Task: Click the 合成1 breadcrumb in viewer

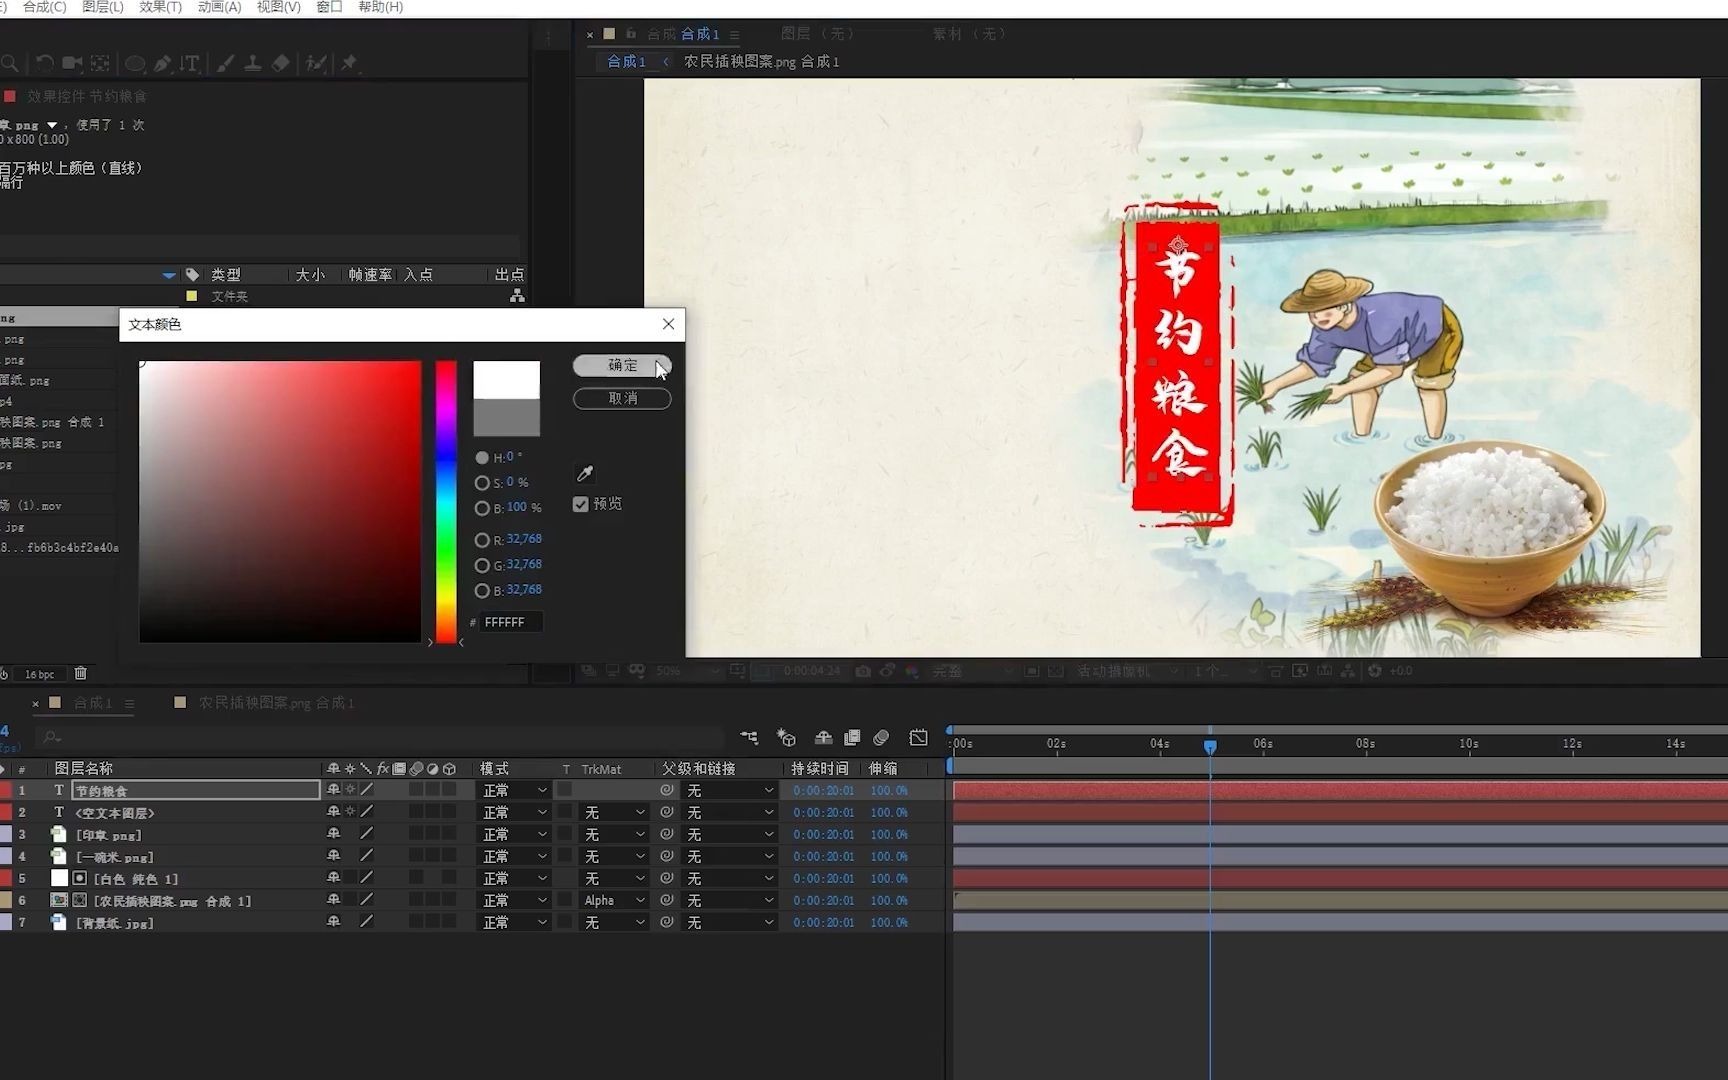Action: [626, 61]
